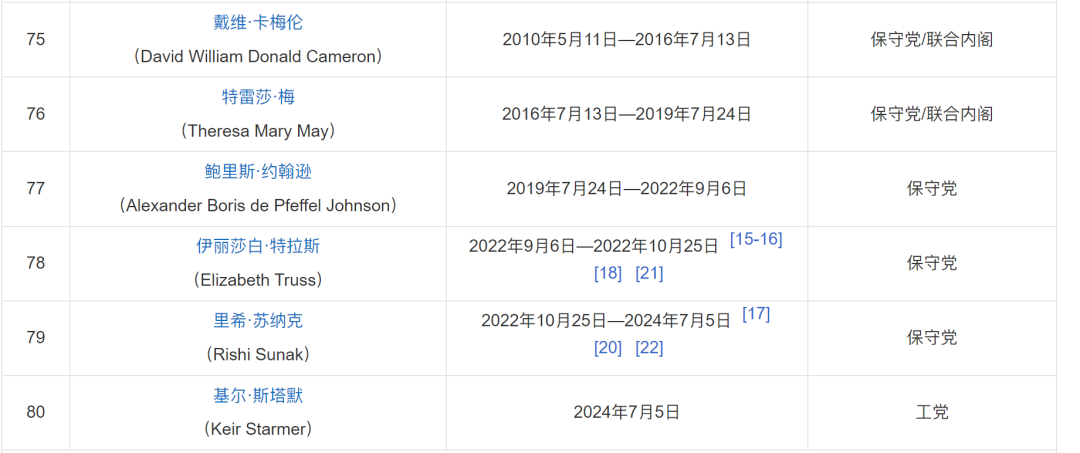Open the 里希·苏纳克 link
1080x453 pixels.
258,321
